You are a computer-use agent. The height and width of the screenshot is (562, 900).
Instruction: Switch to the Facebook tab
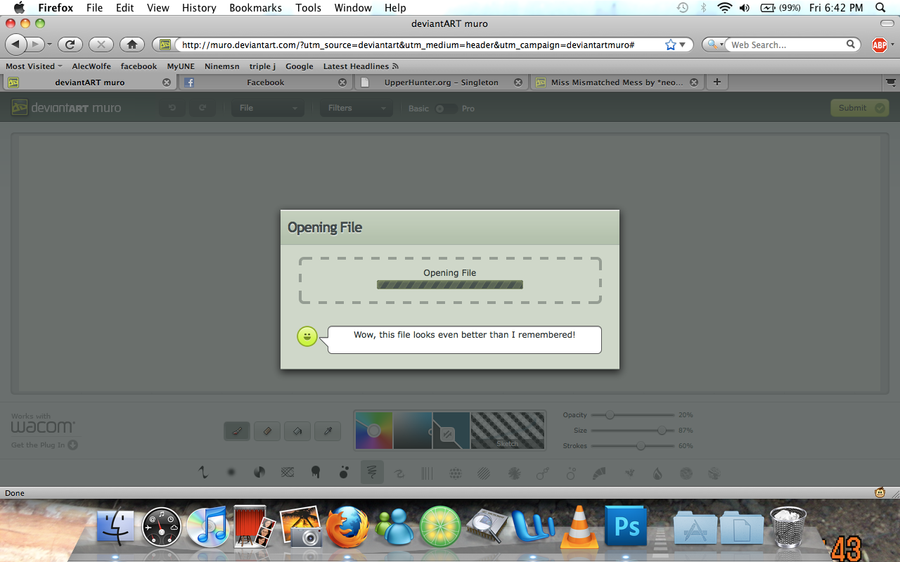265,82
